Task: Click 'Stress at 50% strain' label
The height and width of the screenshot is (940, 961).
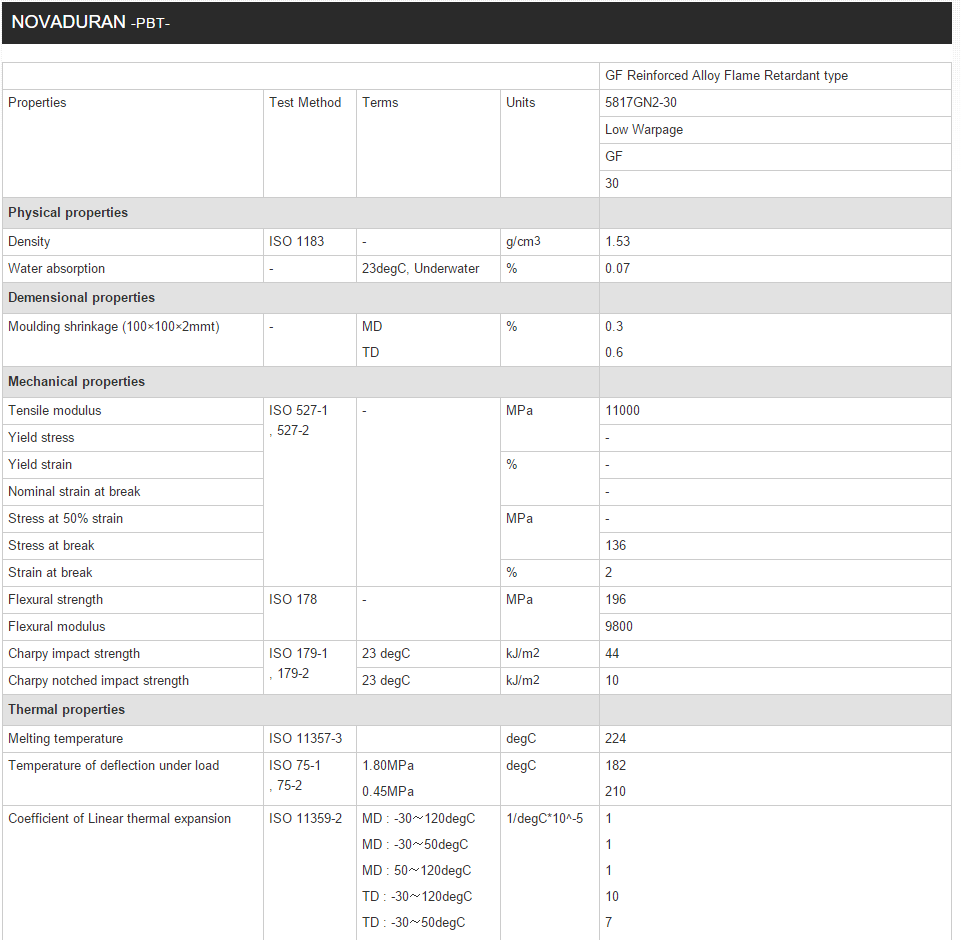Action: [x=65, y=518]
